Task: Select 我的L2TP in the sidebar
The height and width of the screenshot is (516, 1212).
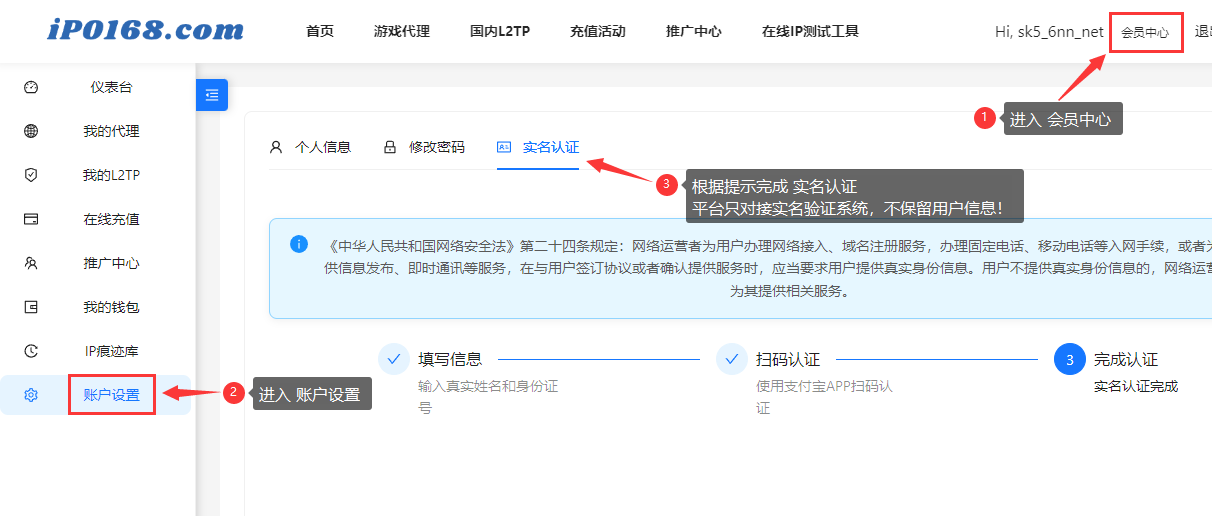Action: 111,176
